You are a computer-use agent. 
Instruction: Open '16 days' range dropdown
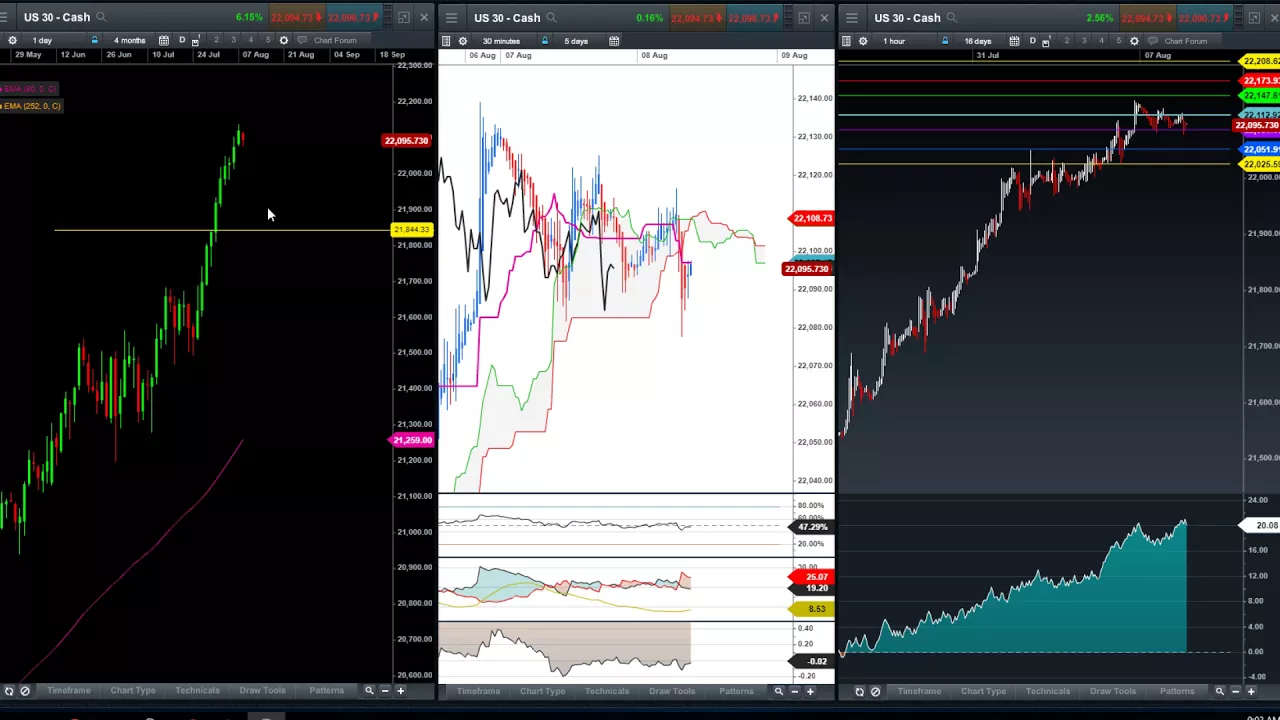(978, 41)
